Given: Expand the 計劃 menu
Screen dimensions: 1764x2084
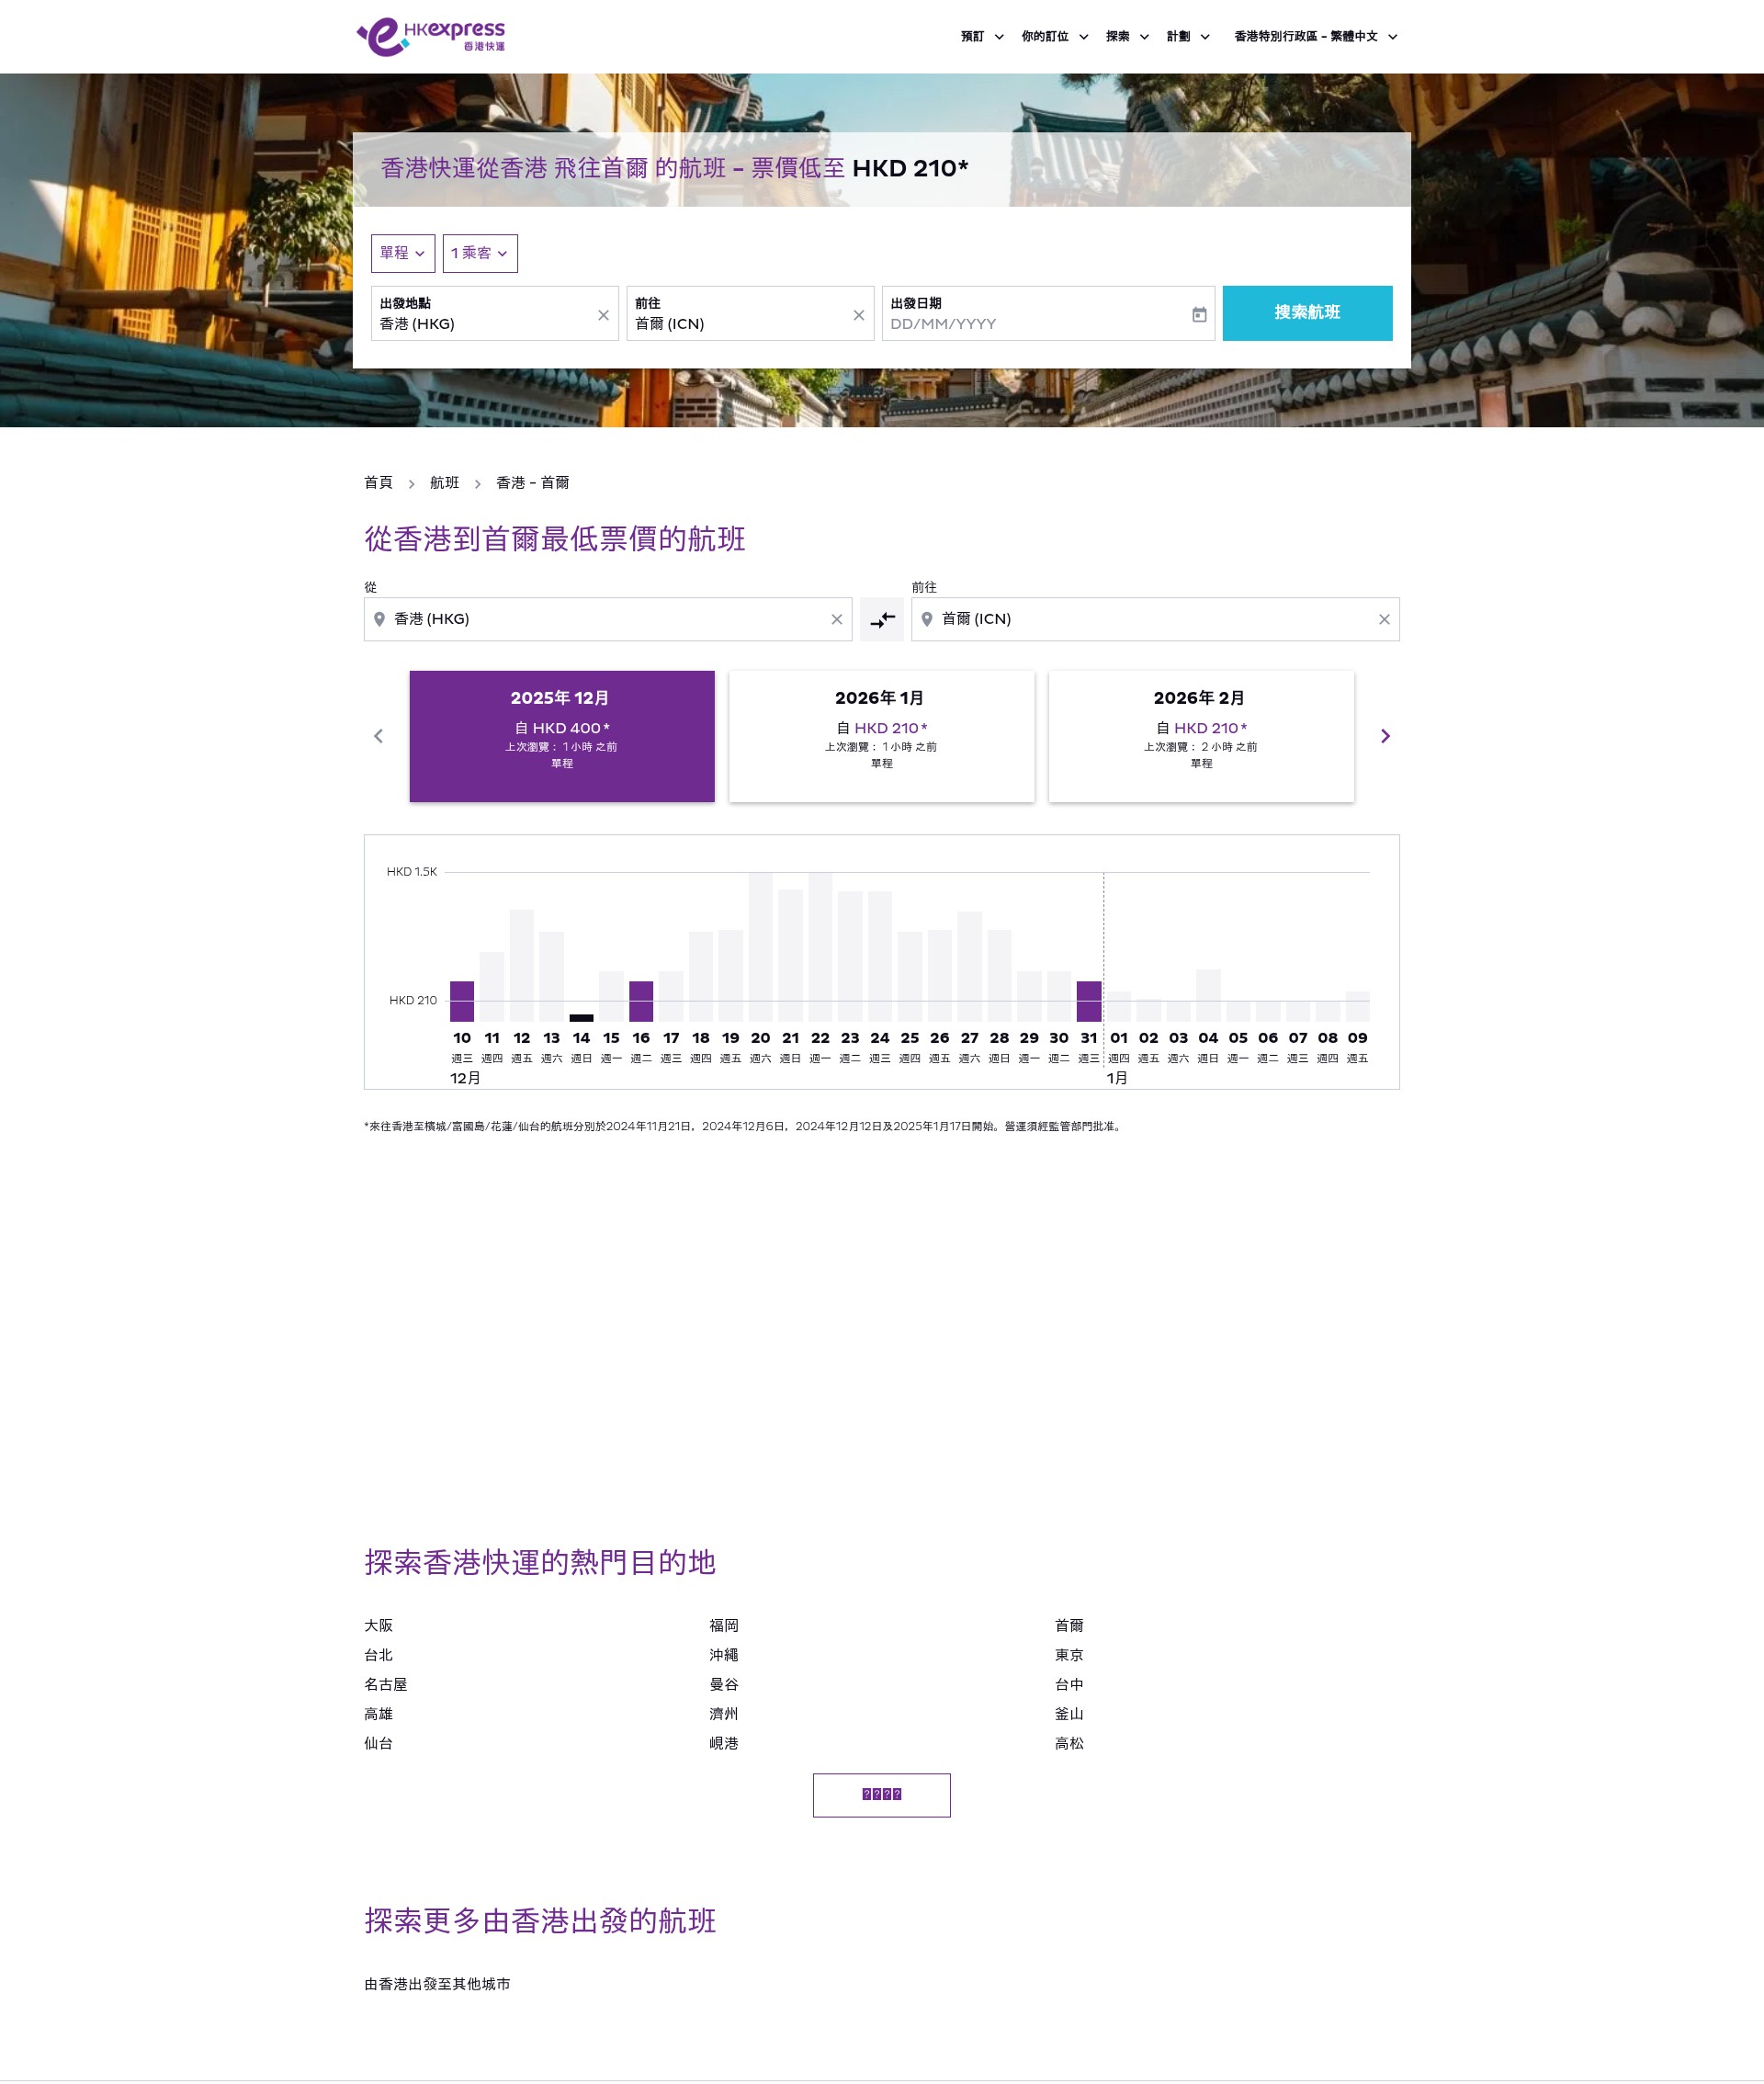Looking at the screenshot, I should (x=1188, y=36).
